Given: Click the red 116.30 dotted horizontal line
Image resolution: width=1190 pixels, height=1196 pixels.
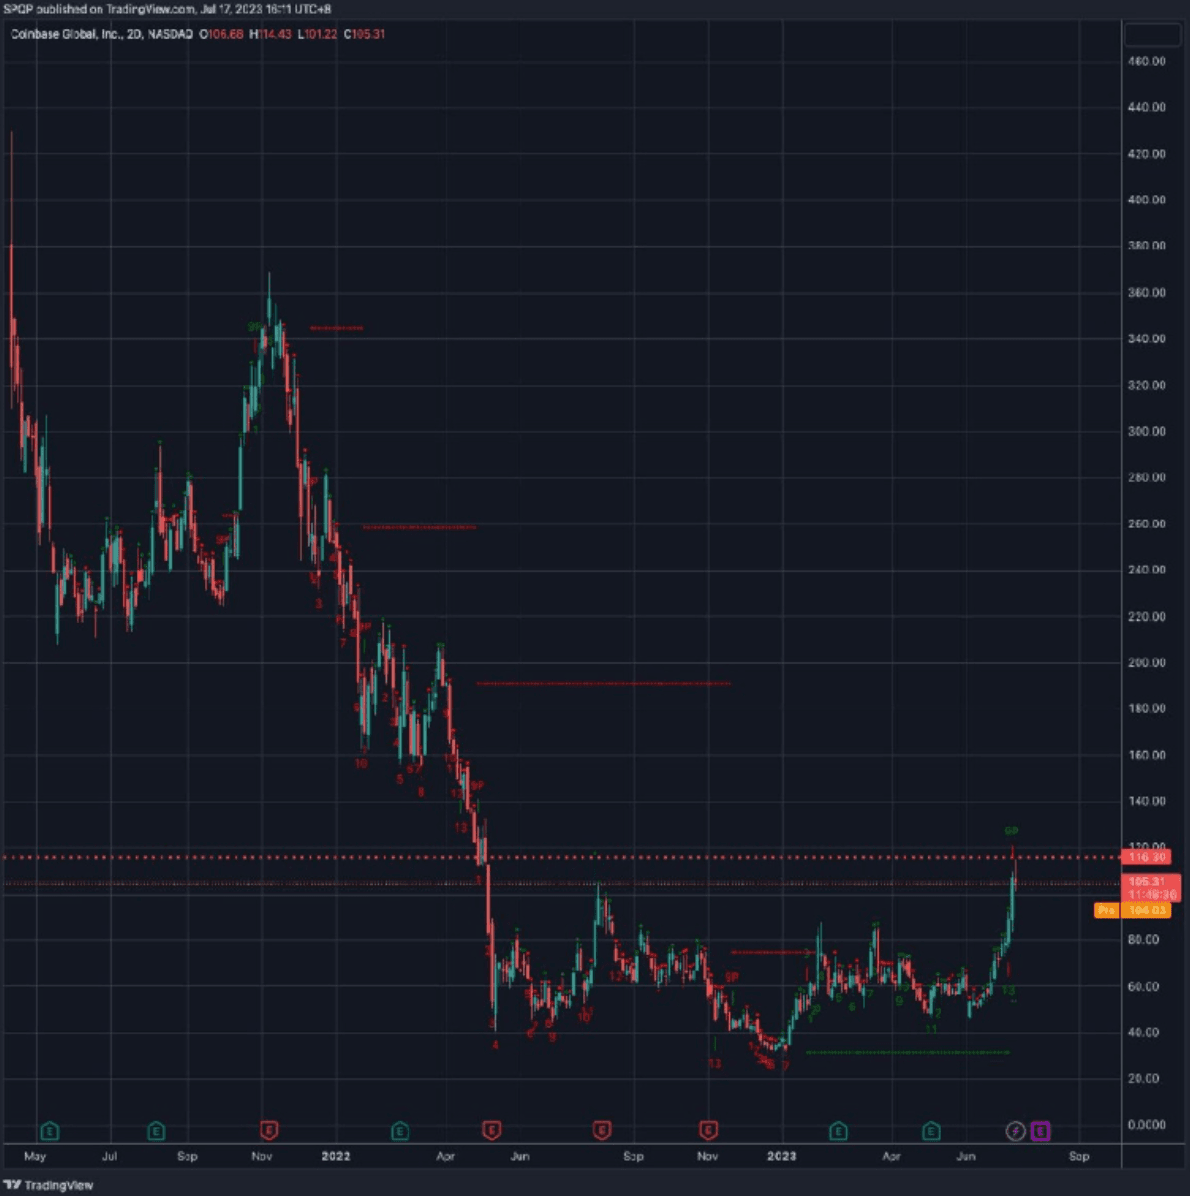Looking at the screenshot, I should [x=600, y=857].
